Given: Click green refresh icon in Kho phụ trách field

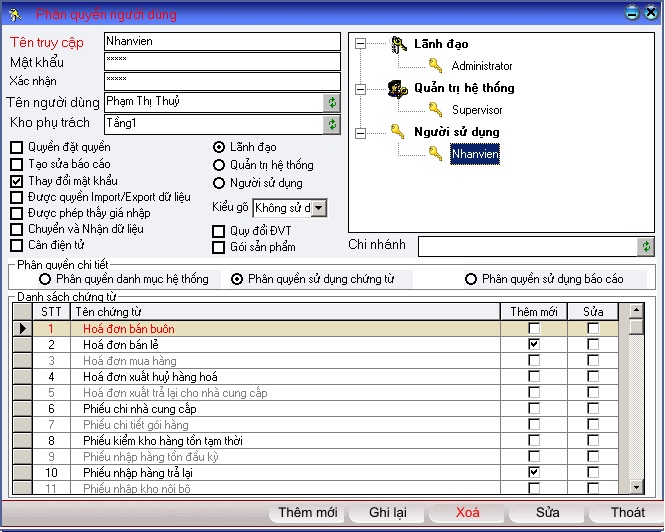Looking at the screenshot, I should tap(332, 124).
